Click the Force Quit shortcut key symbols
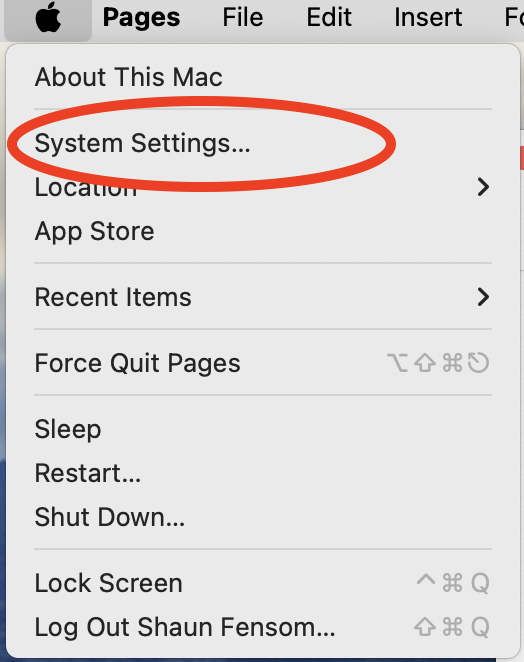This screenshot has width=524, height=662. click(438, 363)
